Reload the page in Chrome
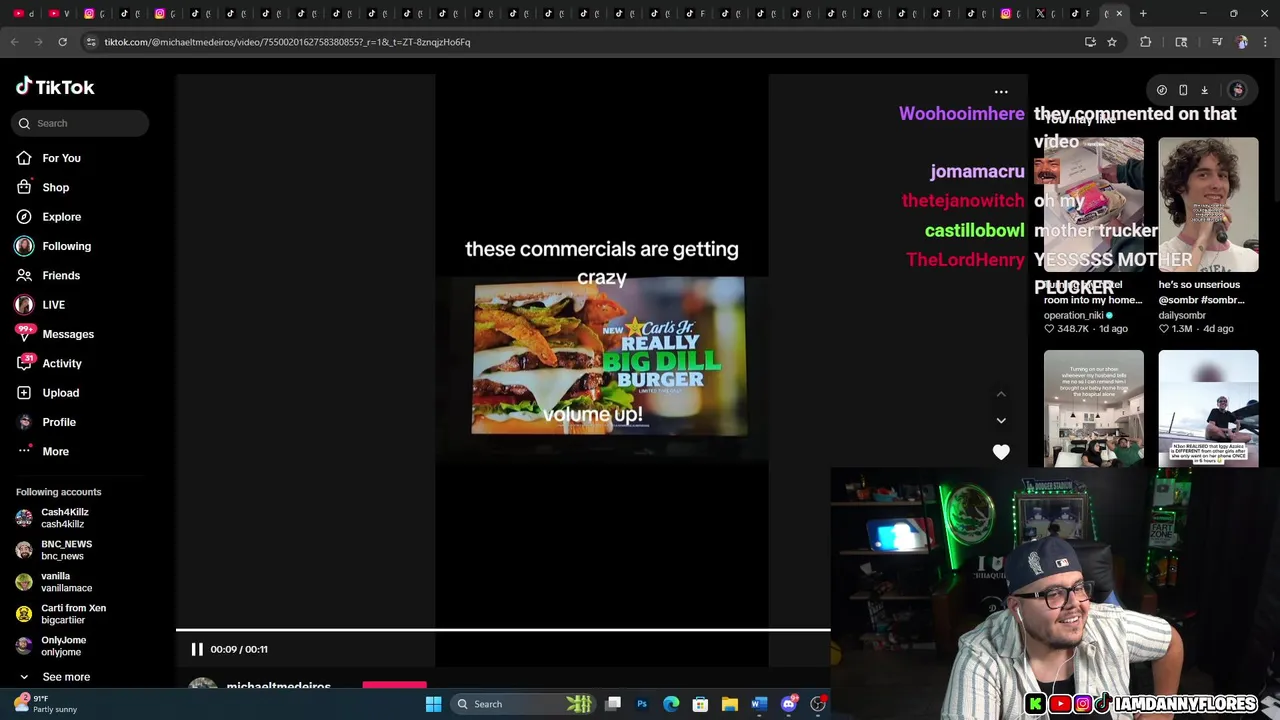Viewport: 1280px width, 720px height. (x=62, y=42)
